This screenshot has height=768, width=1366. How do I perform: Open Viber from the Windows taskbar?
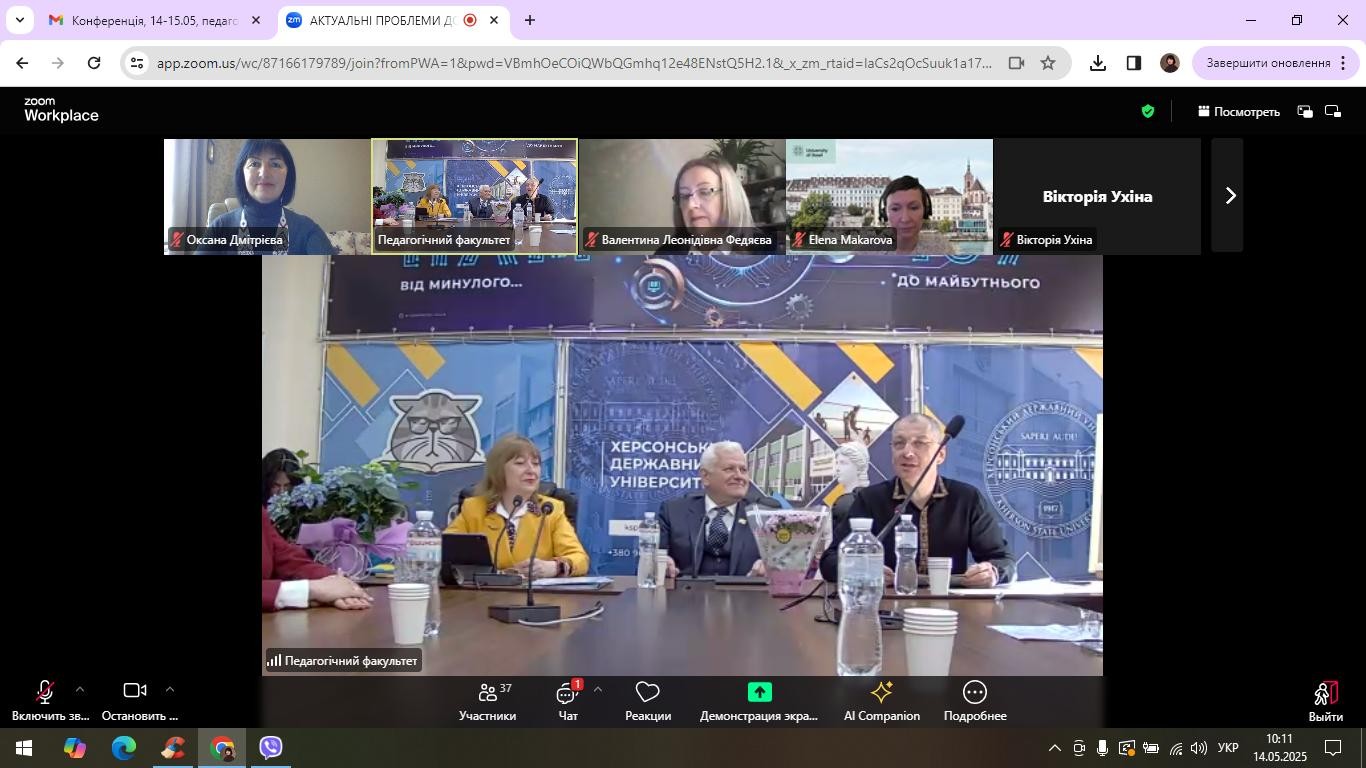tap(271, 747)
